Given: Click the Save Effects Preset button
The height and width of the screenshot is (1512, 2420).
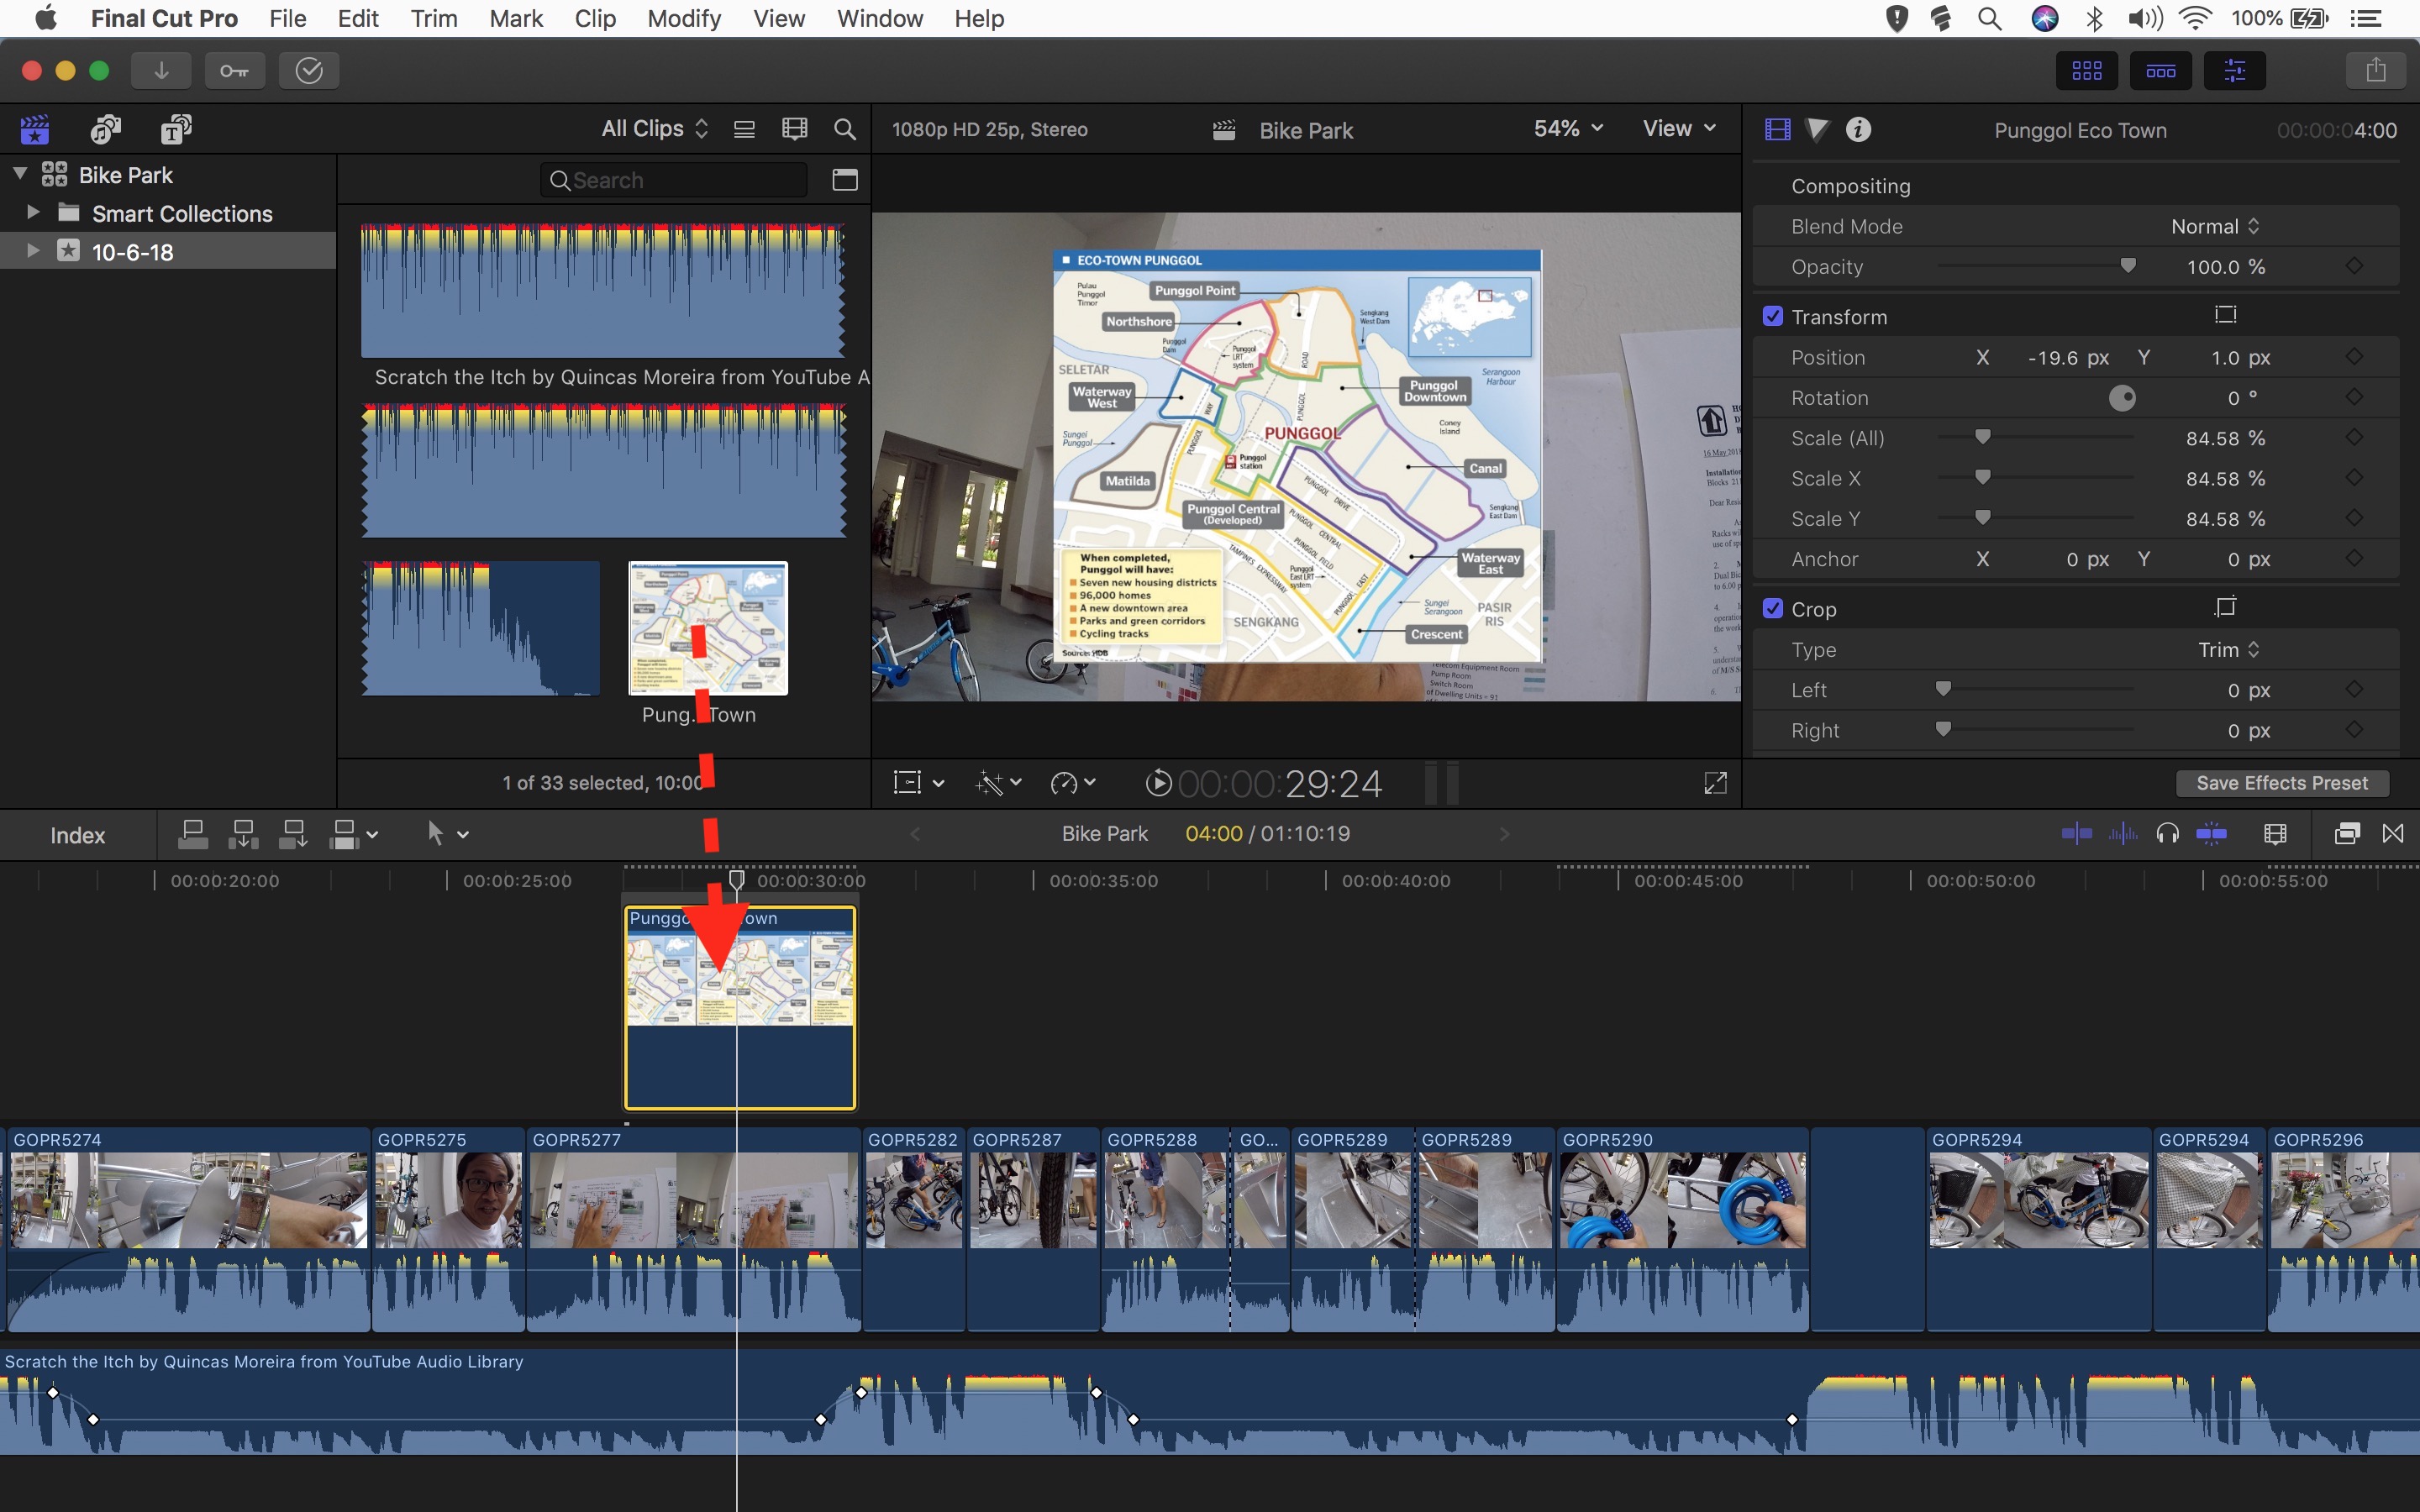Looking at the screenshot, I should [x=2282, y=783].
